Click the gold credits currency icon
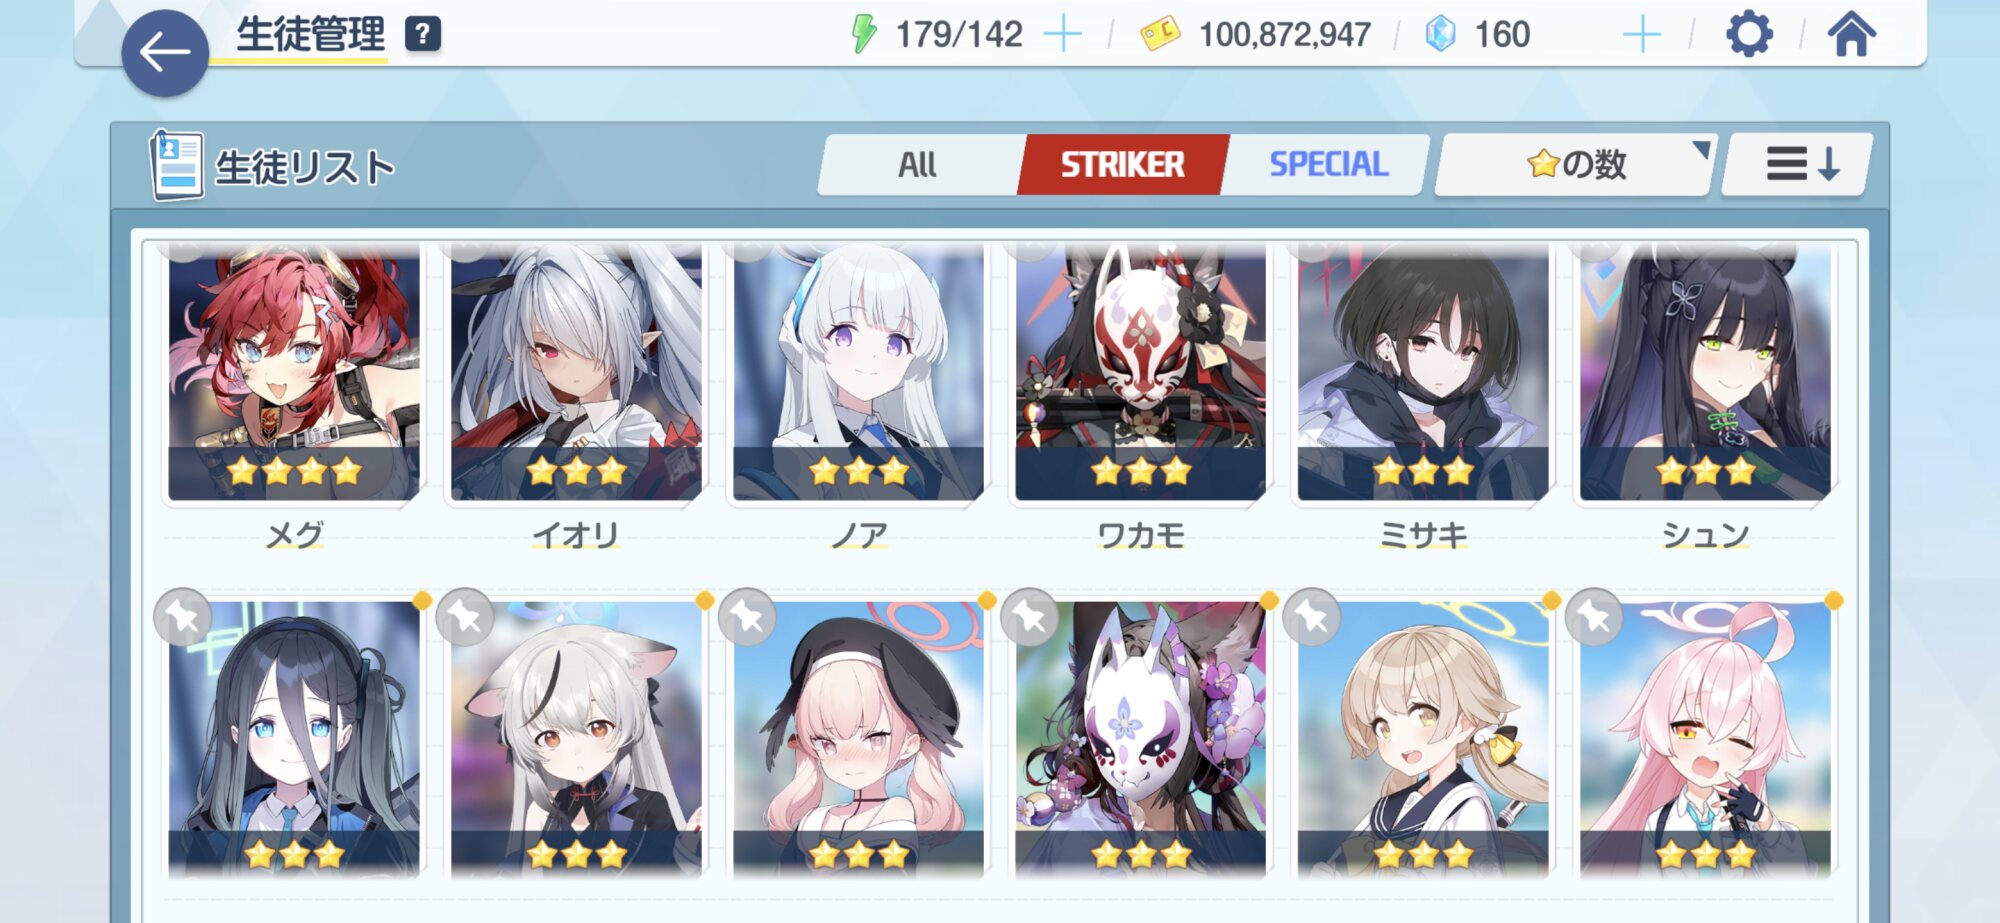This screenshot has width=2000, height=923. pyautogui.click(x=1161, y=35)
